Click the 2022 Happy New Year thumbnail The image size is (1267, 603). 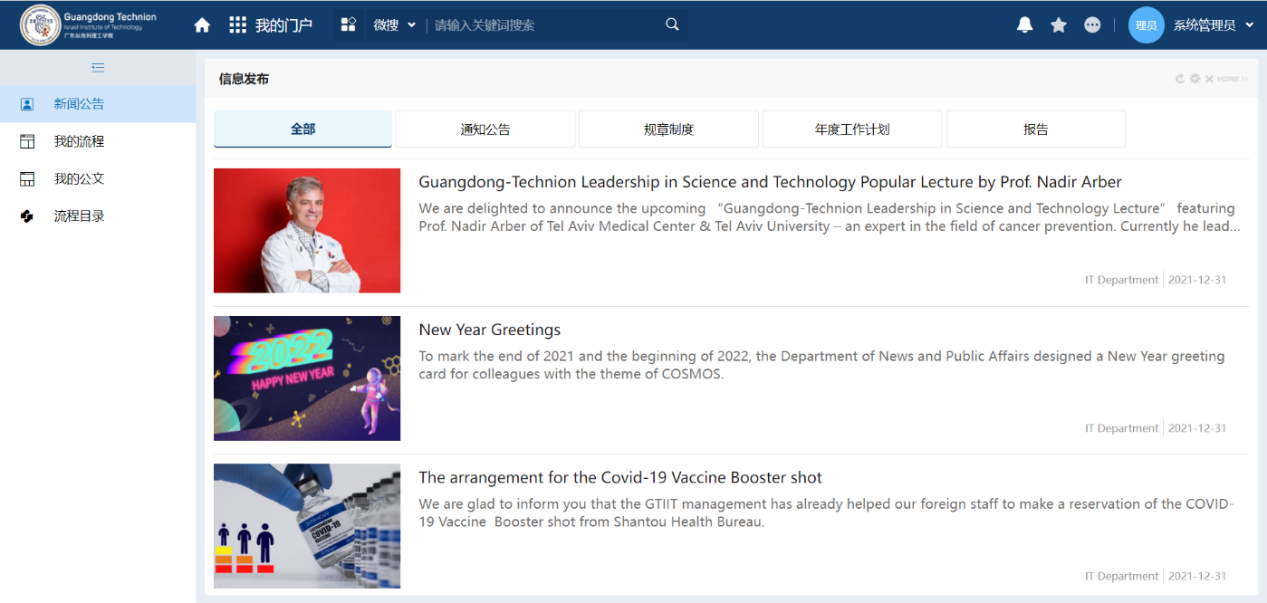307,379
